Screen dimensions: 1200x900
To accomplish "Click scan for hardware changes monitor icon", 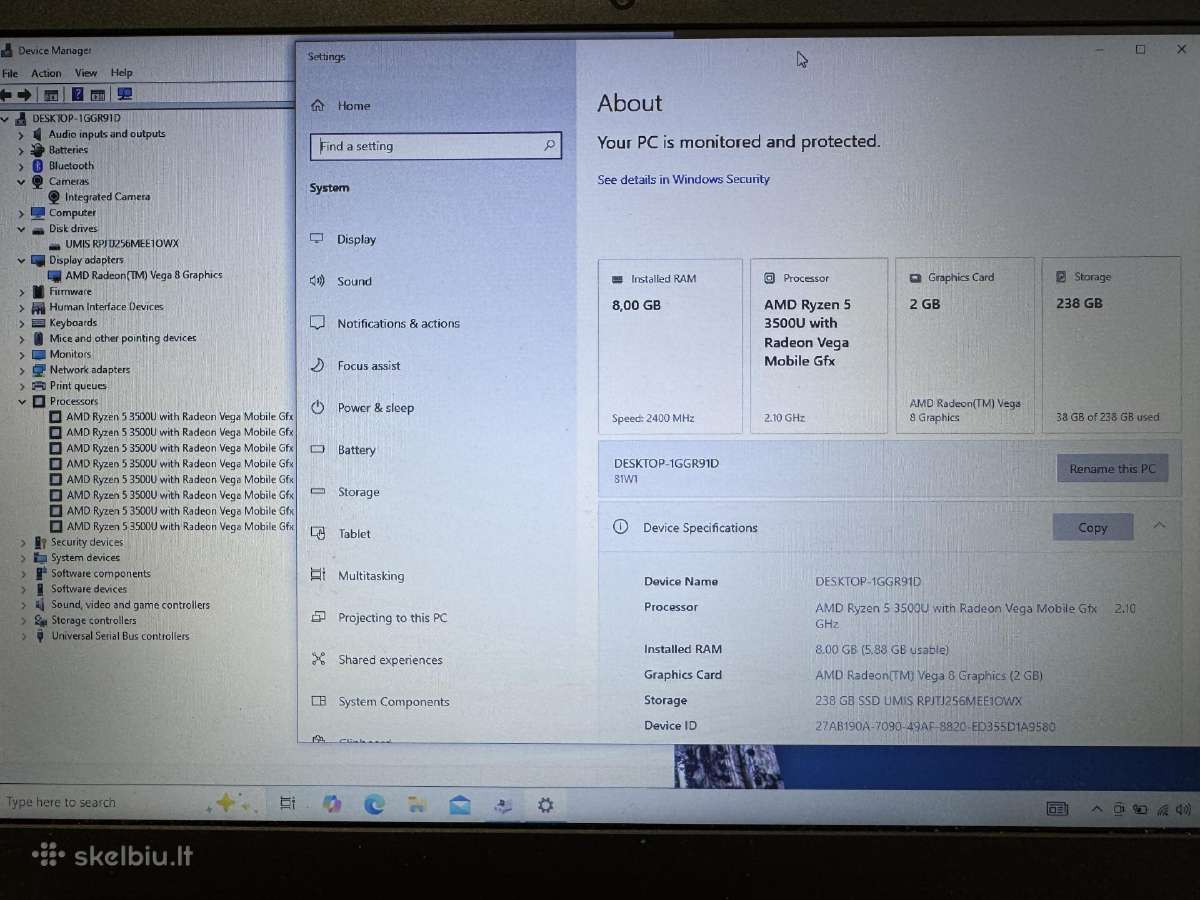I will [125, 94].
